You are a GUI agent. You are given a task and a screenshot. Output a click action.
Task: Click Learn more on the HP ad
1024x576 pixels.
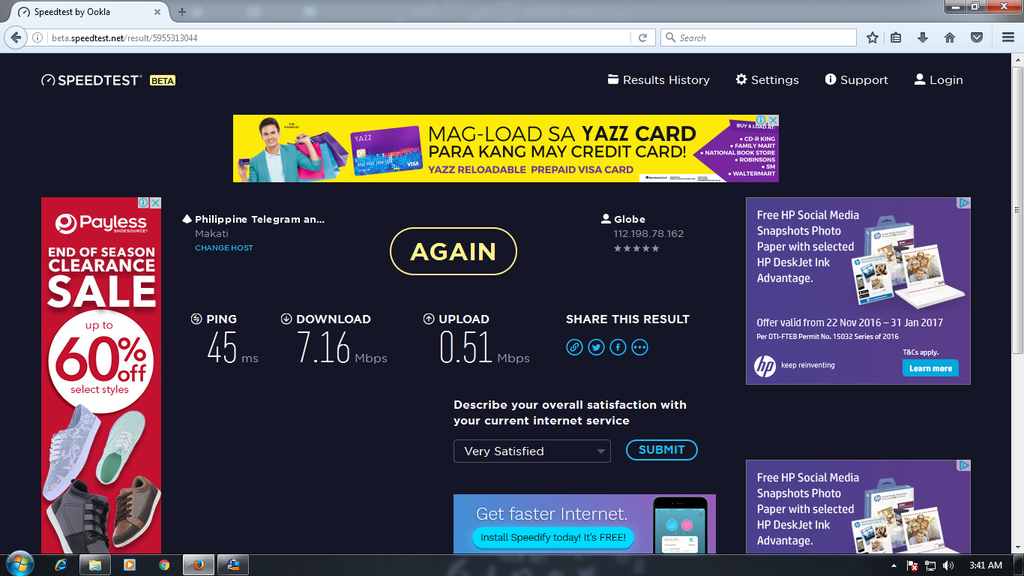click(x=931, y=368)
